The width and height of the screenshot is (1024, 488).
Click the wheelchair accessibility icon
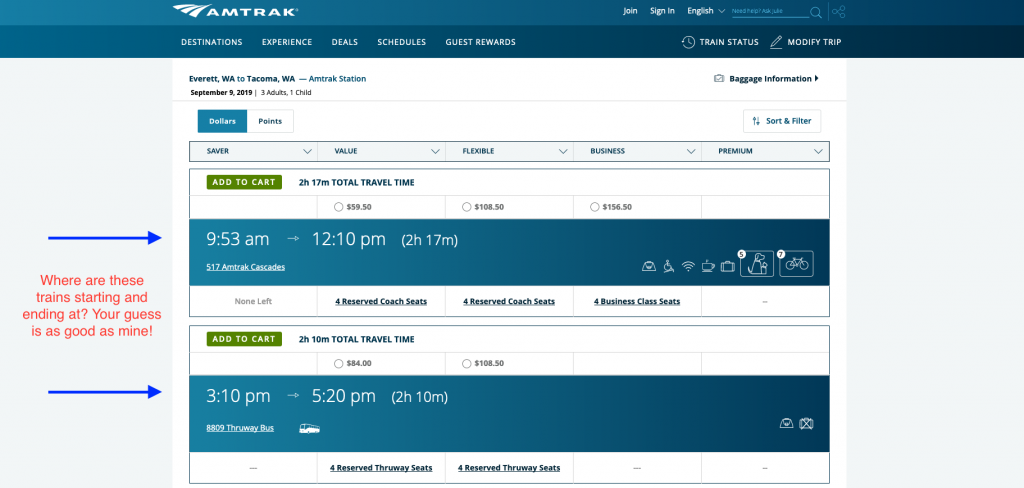(x=668, y=266)
